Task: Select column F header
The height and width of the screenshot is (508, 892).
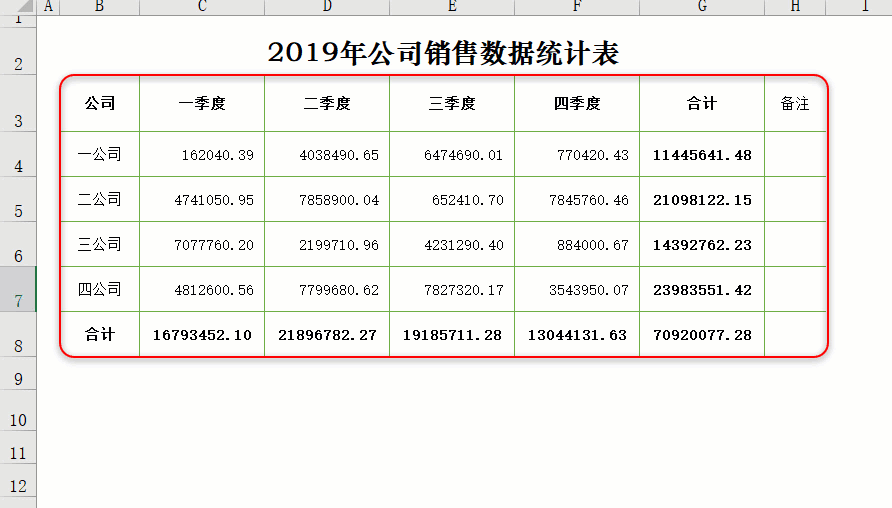Action: pos(577,7)
